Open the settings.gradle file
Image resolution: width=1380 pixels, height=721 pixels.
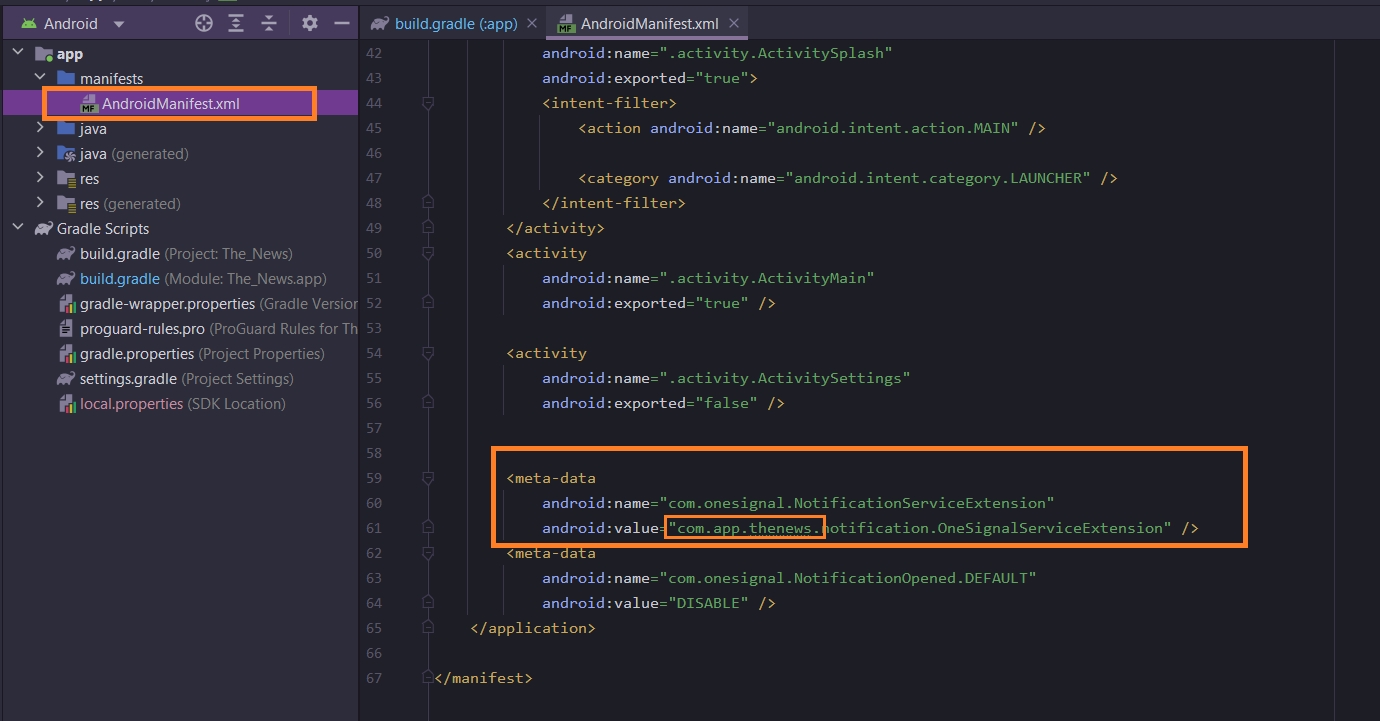(x=128, y=378)
